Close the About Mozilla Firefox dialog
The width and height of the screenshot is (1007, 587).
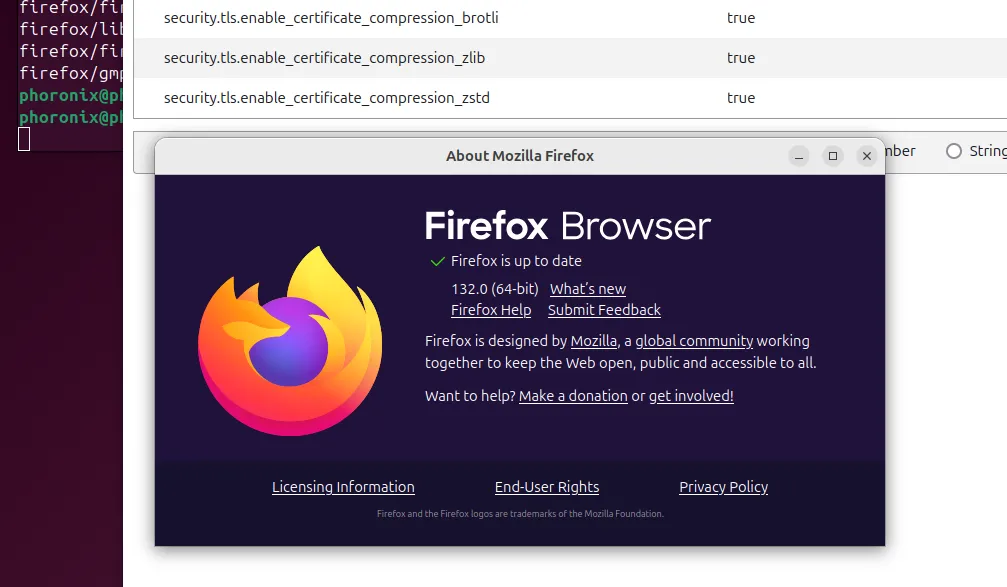point(866,156)
